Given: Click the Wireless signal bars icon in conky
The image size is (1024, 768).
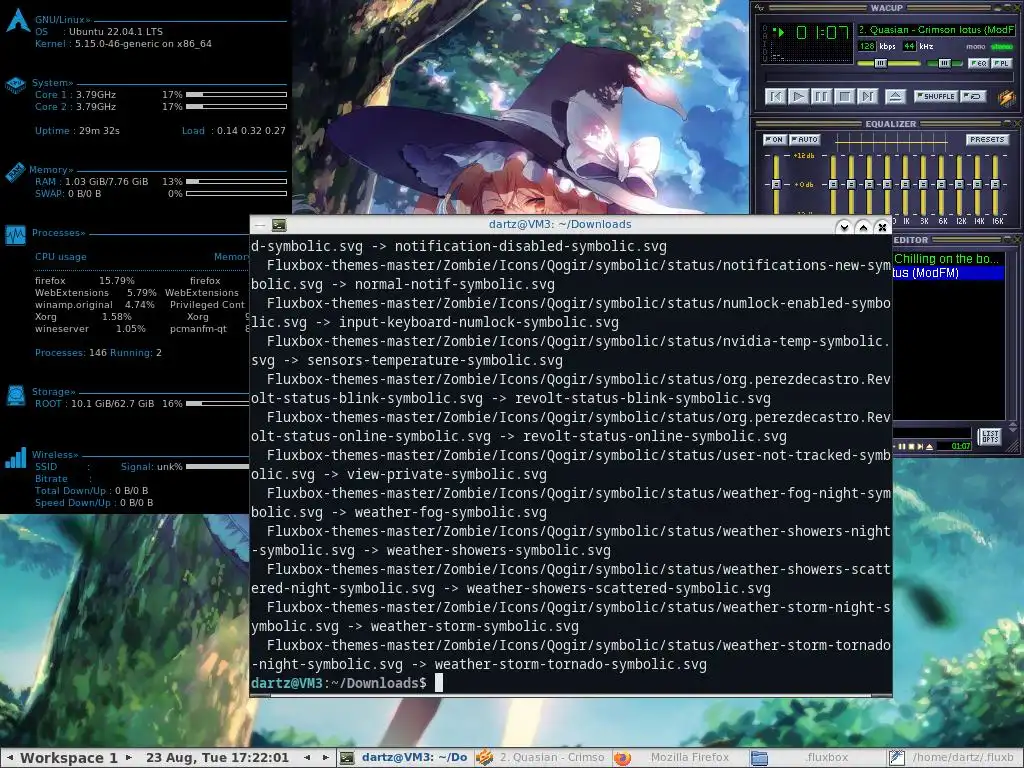Looking at the screenshot, I should click(x=16, y=457).
